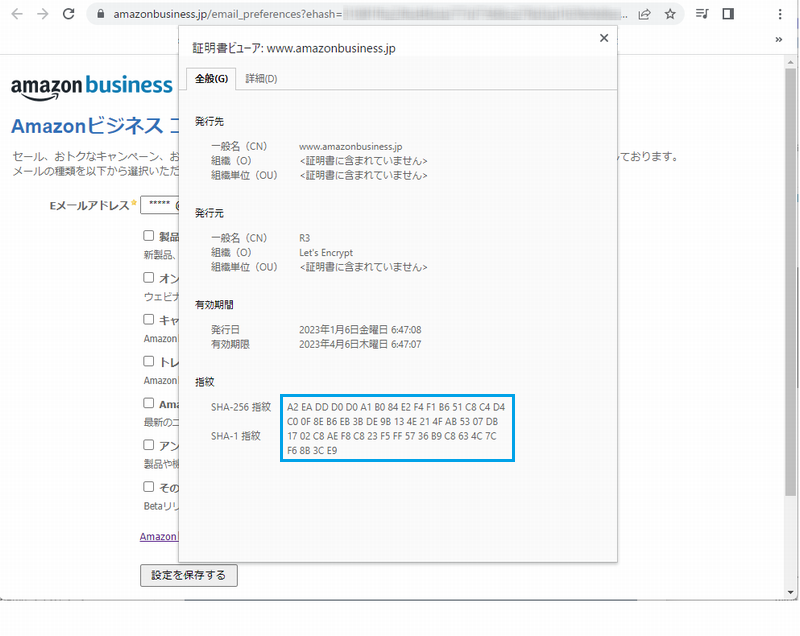Open the Amazon link at page bottom
This screenshot has height=636, width=800.
coord(160,536)
